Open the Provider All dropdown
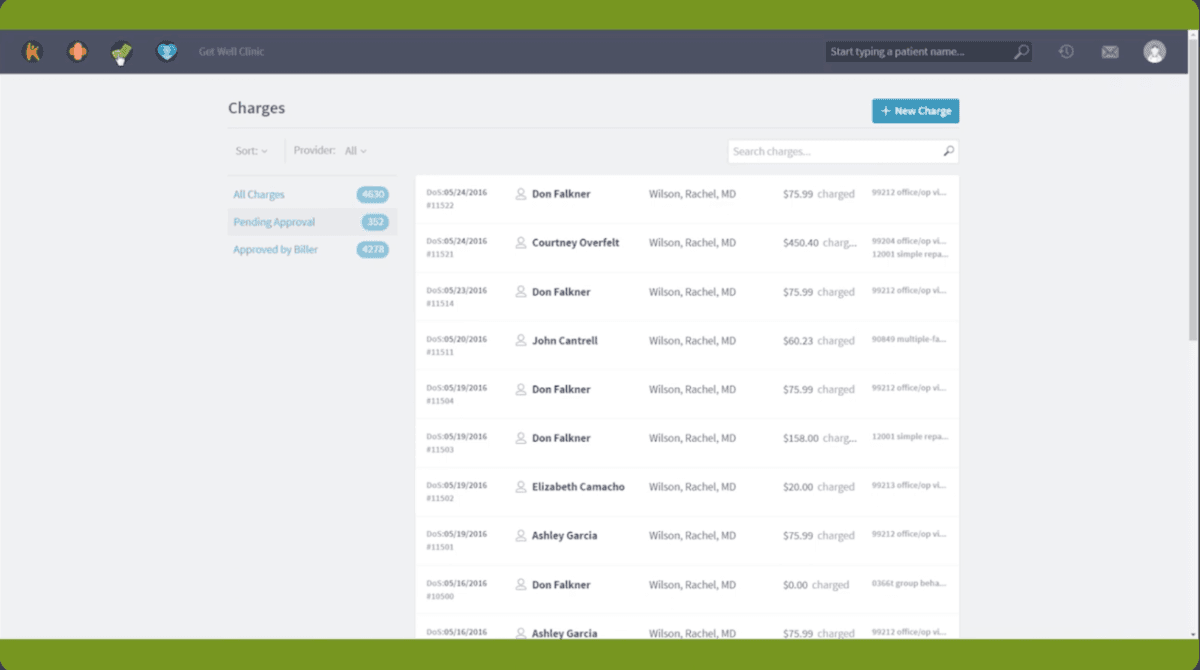This screenshot has height=670, width=1200. [x=355, y=151]
